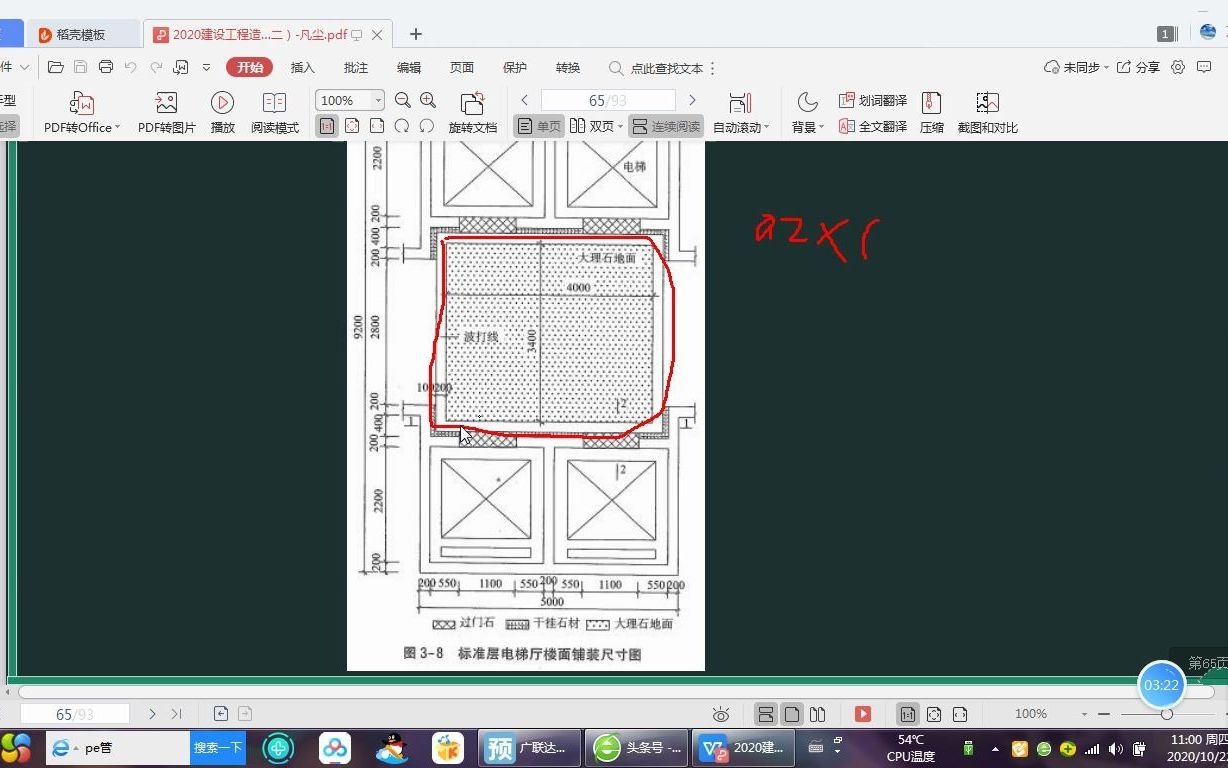This screenshot has width=1228, height=768.
Task: Click the 自动滚动 auto-scroll icon
Action: click(740, 110)
